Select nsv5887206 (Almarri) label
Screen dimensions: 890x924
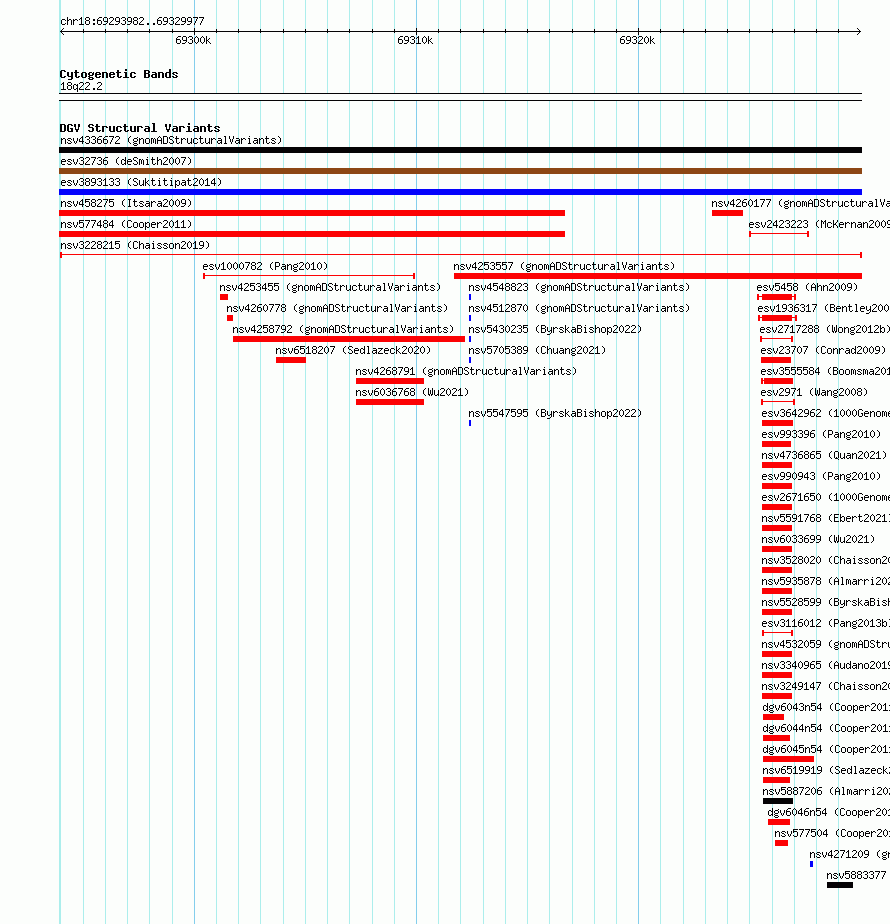826,791
